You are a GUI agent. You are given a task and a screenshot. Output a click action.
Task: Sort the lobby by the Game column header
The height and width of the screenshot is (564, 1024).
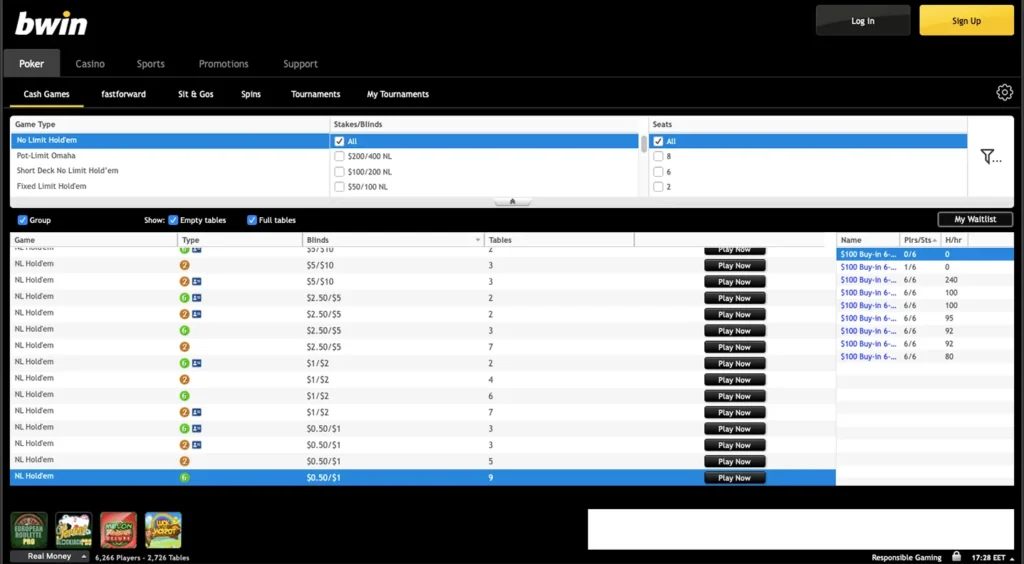[94, 240]
